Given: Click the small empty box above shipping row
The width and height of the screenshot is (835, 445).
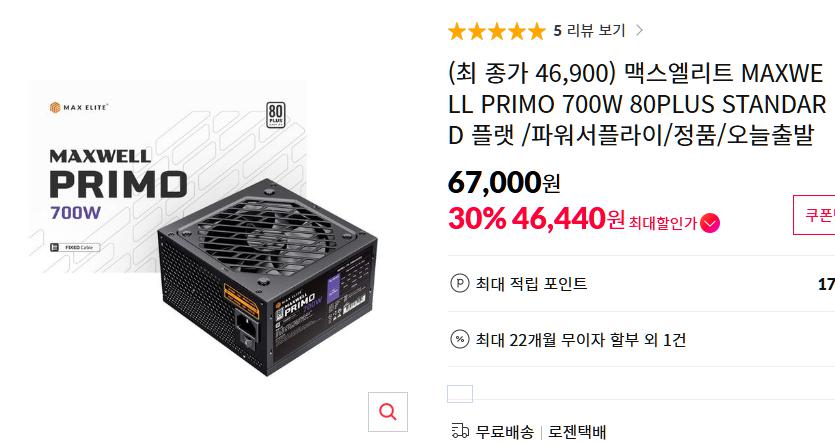Looking at the screenshot, I should coord(460,394).
